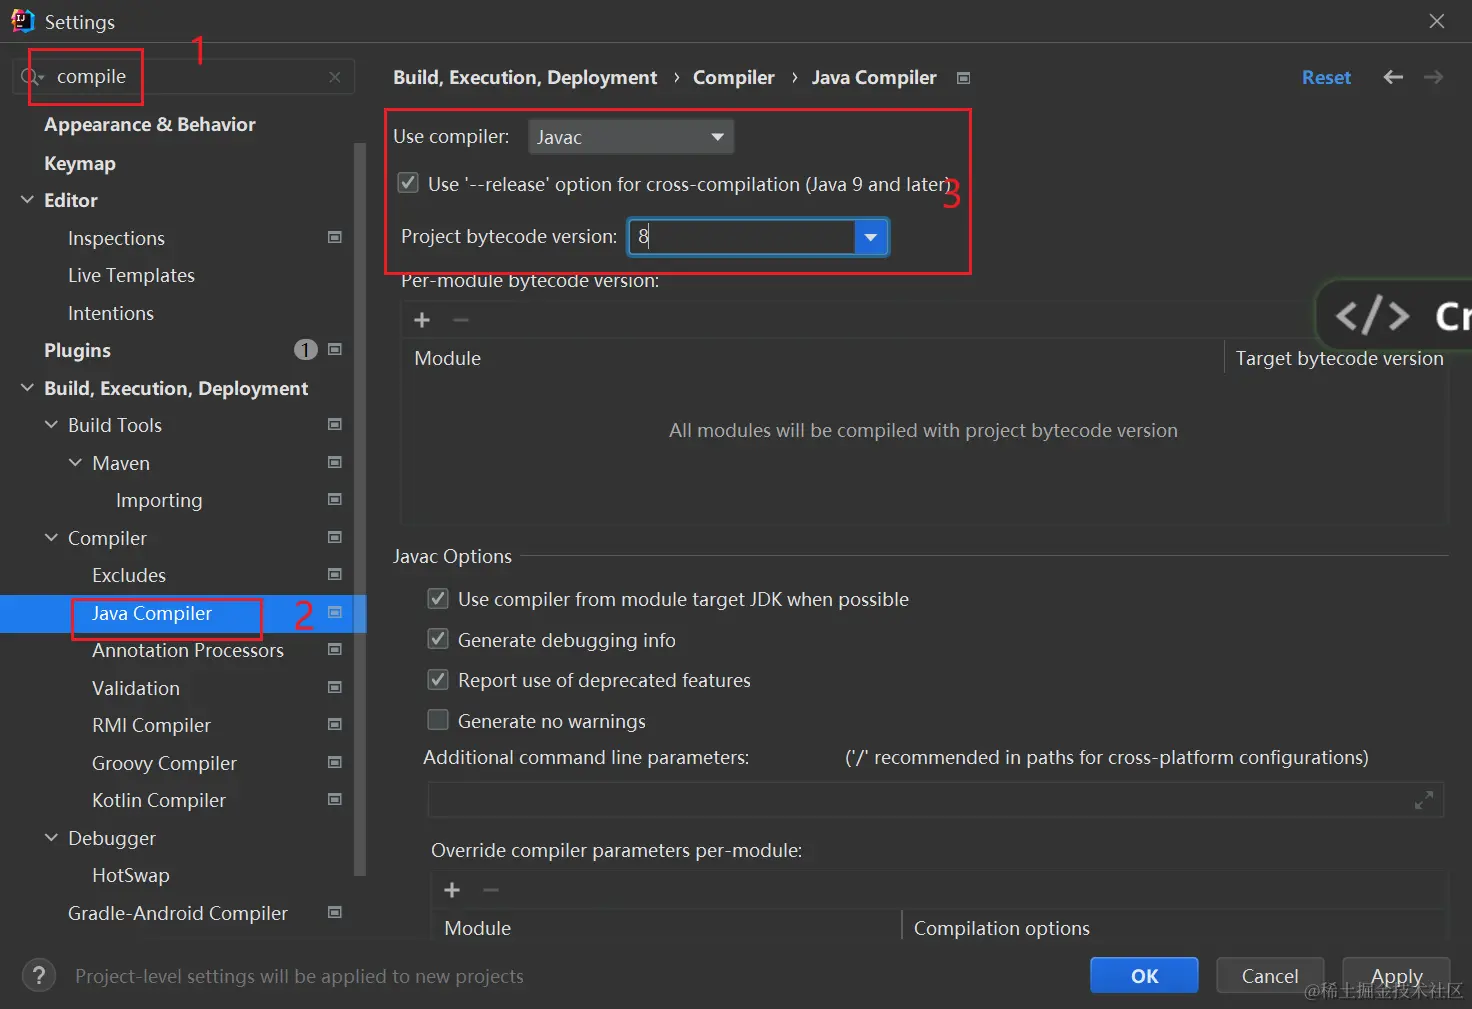Screen dimensions: 1472x1009
Task: Click Compiler in the breadcrumb path
Action: coord(734,77)
